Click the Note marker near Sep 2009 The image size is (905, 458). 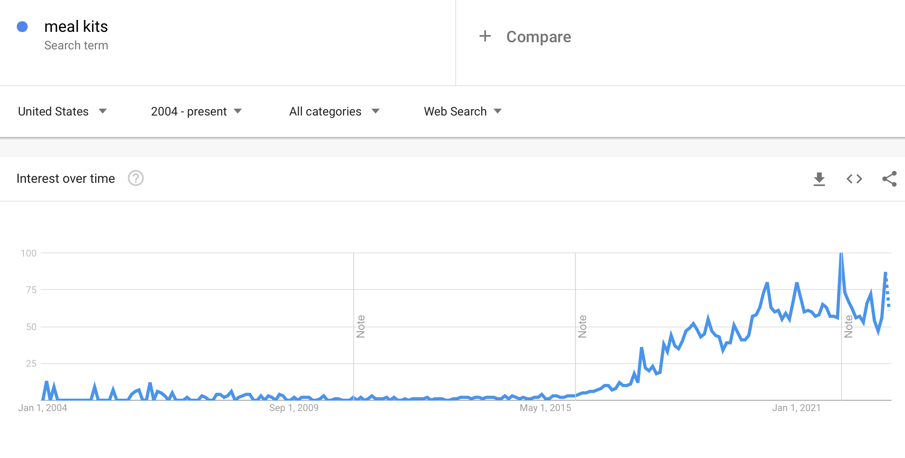(361, 326)
